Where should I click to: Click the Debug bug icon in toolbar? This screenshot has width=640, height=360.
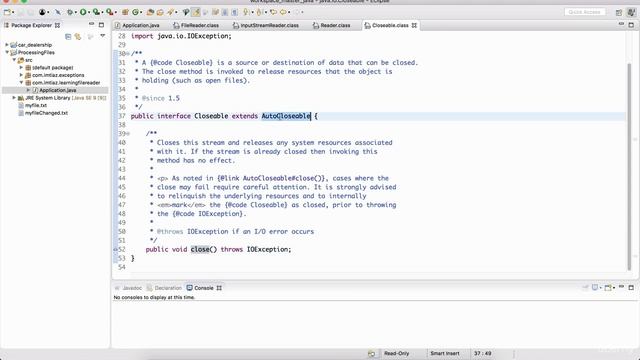[70, 12]
